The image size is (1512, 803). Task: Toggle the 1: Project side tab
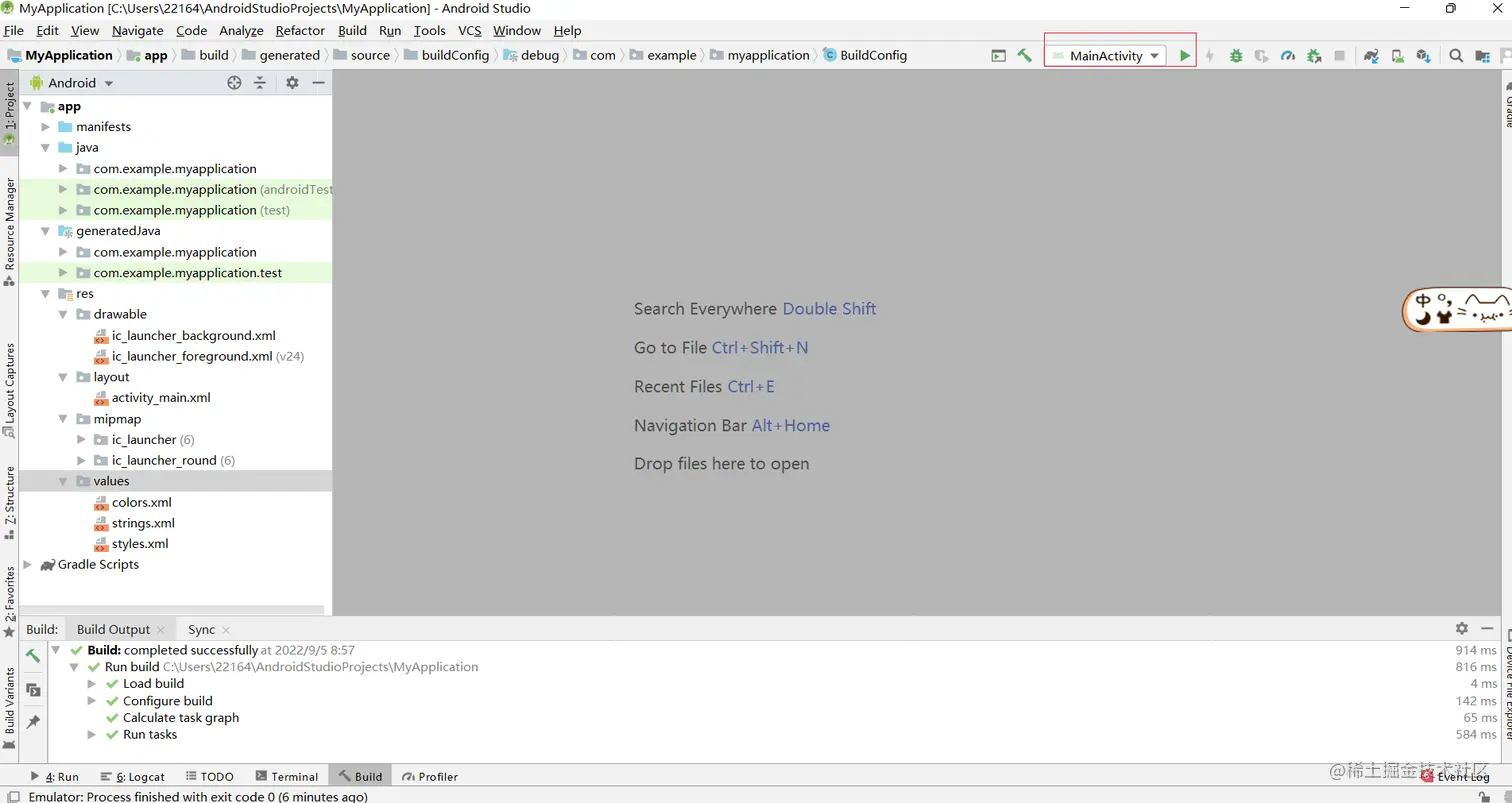point(10,113)
